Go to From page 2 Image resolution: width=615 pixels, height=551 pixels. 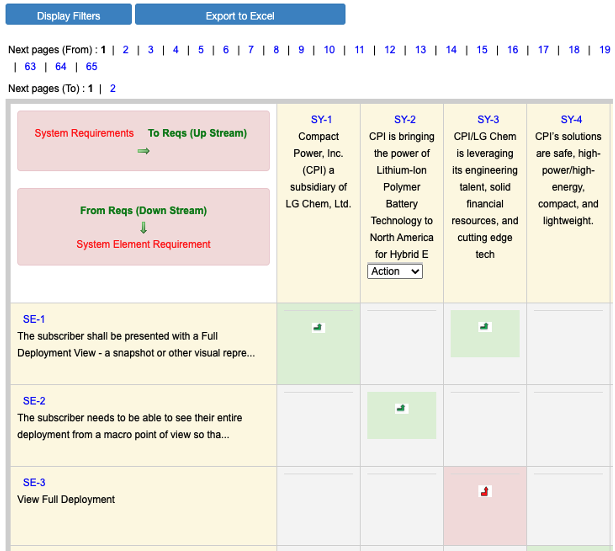tap(126, 50)
